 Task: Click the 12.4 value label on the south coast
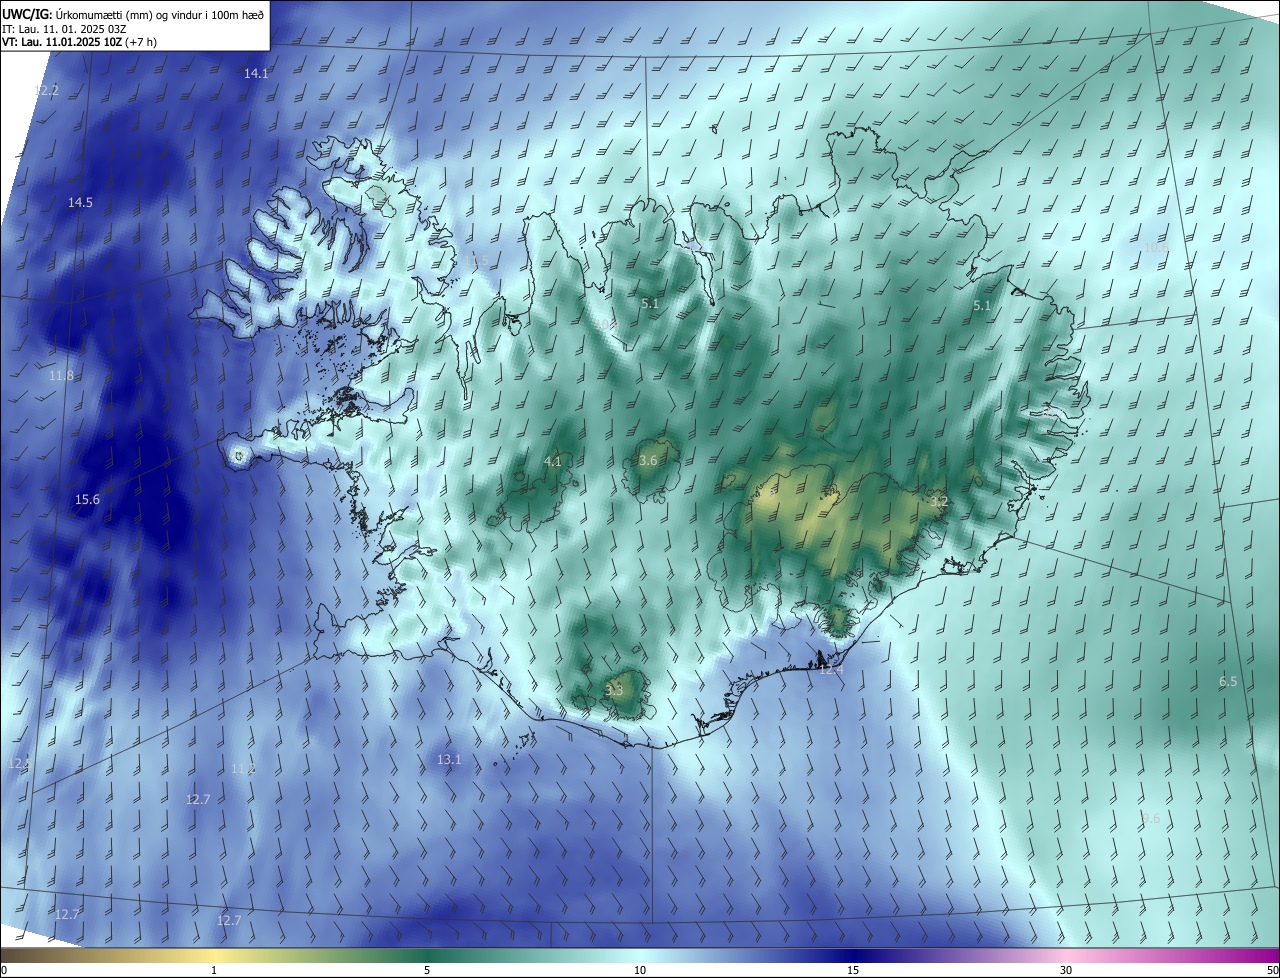831,669
